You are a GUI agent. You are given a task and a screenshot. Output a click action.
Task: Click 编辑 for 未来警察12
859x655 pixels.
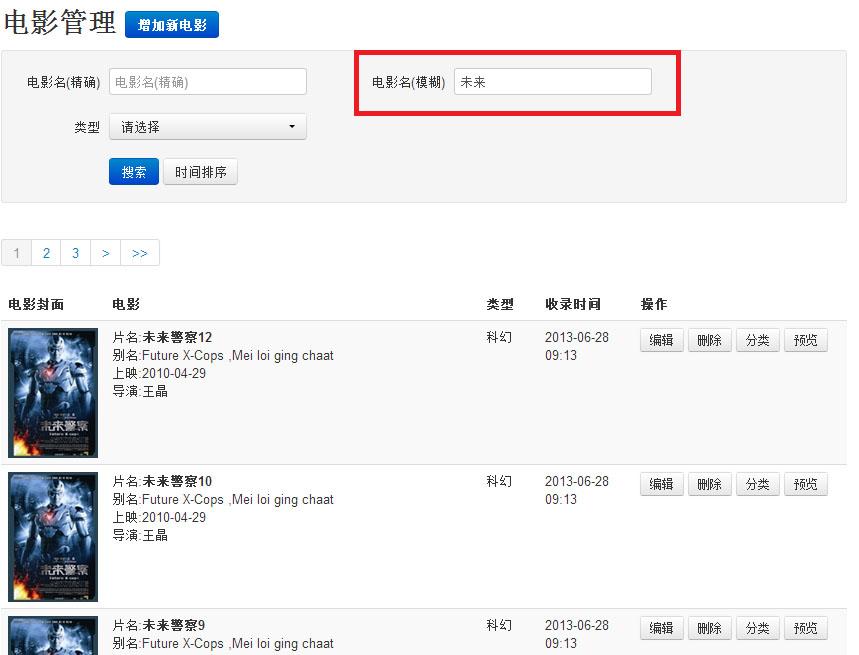[x=661, y=340]
